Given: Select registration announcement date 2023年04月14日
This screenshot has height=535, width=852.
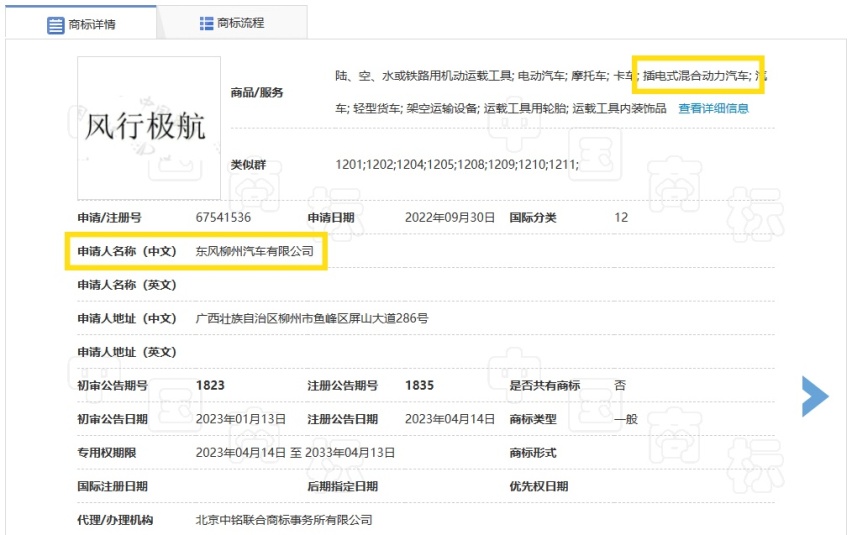Looking at the screenshot, I should click(x=450, y=419).
